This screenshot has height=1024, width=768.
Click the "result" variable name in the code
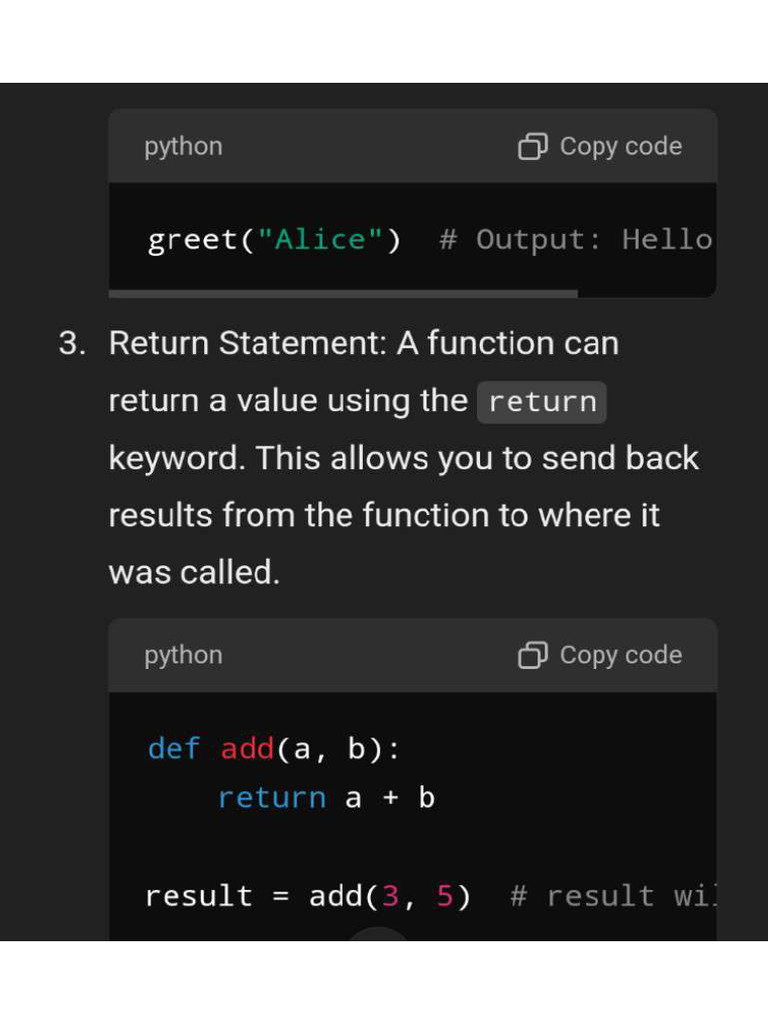tap(199, 896)
